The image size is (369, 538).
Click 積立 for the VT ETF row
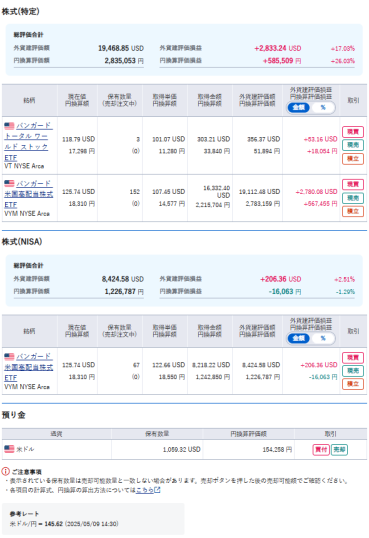point(353,159)
